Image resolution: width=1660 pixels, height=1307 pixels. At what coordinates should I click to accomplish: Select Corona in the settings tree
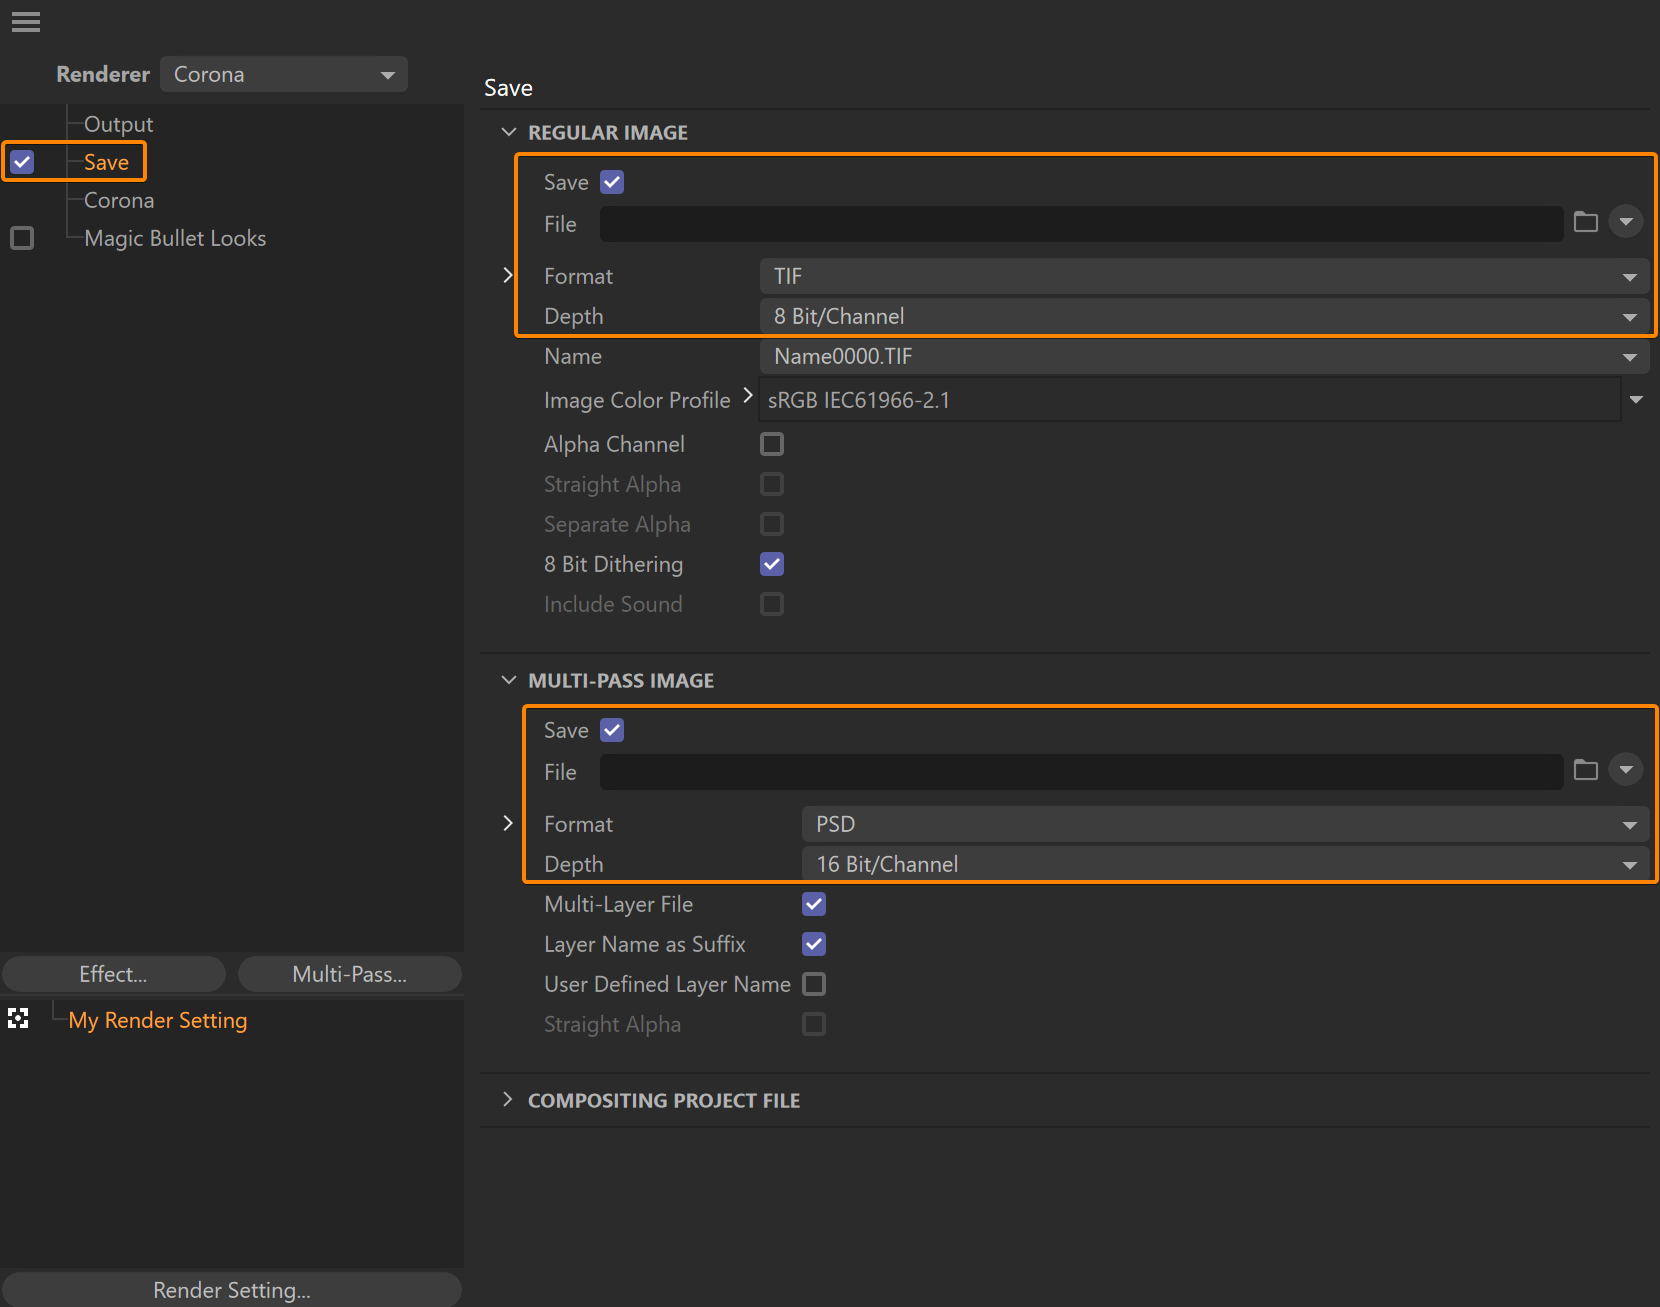119,200
